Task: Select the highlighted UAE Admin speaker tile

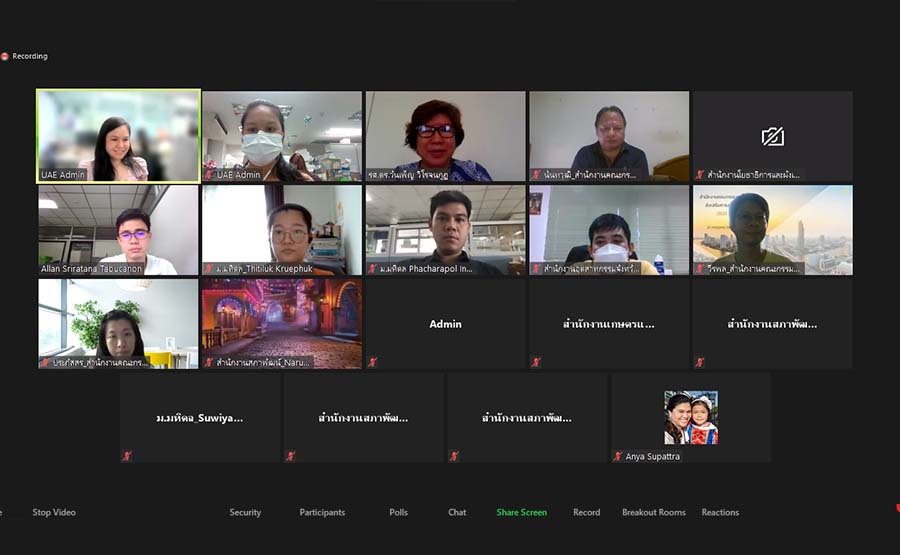Action: [118, 136]
